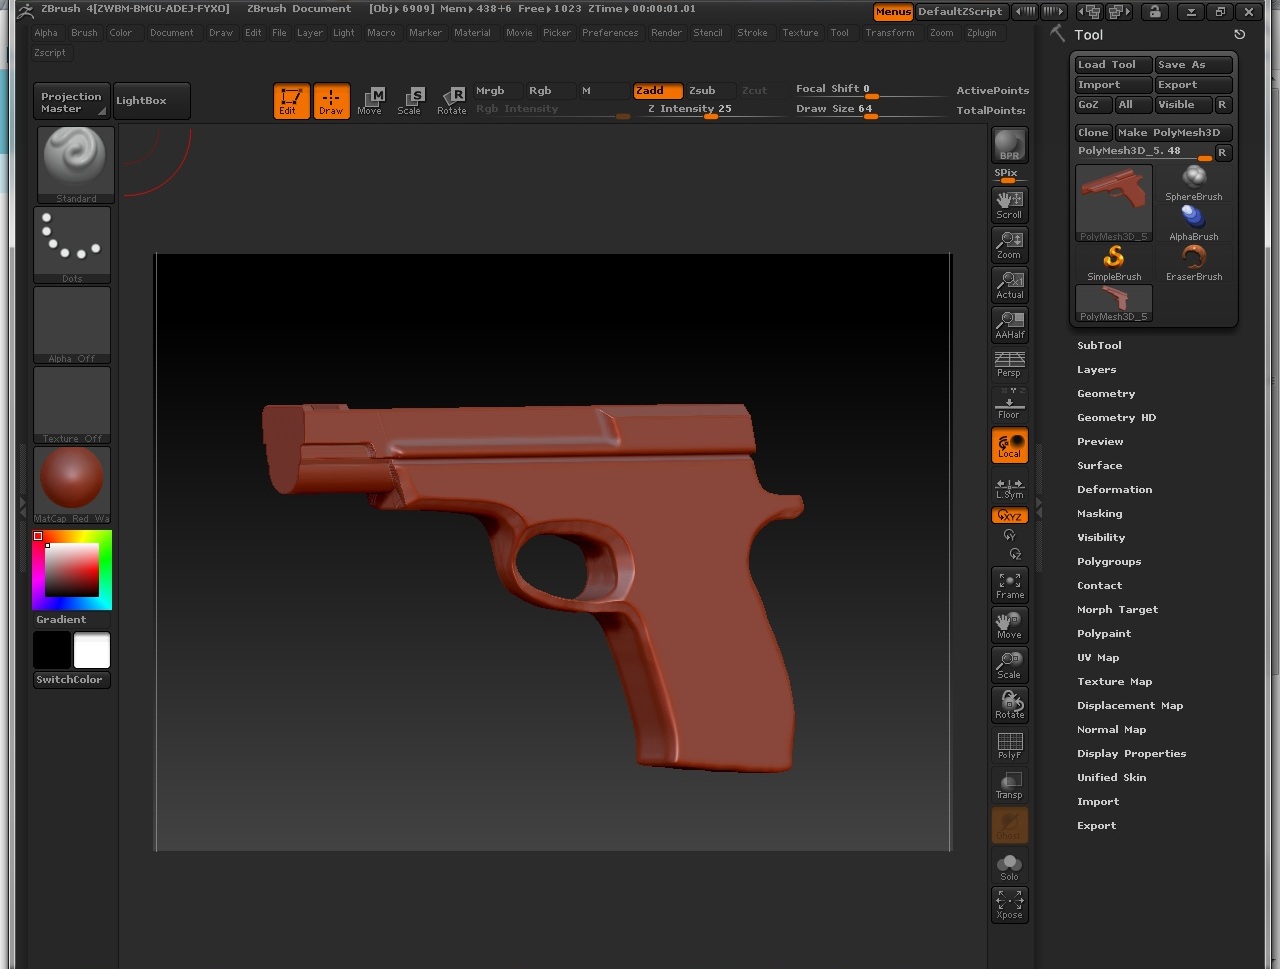Click the AAHalf antialiased half-size icon
This screenshot has width=1280, height=969.
1009,325
